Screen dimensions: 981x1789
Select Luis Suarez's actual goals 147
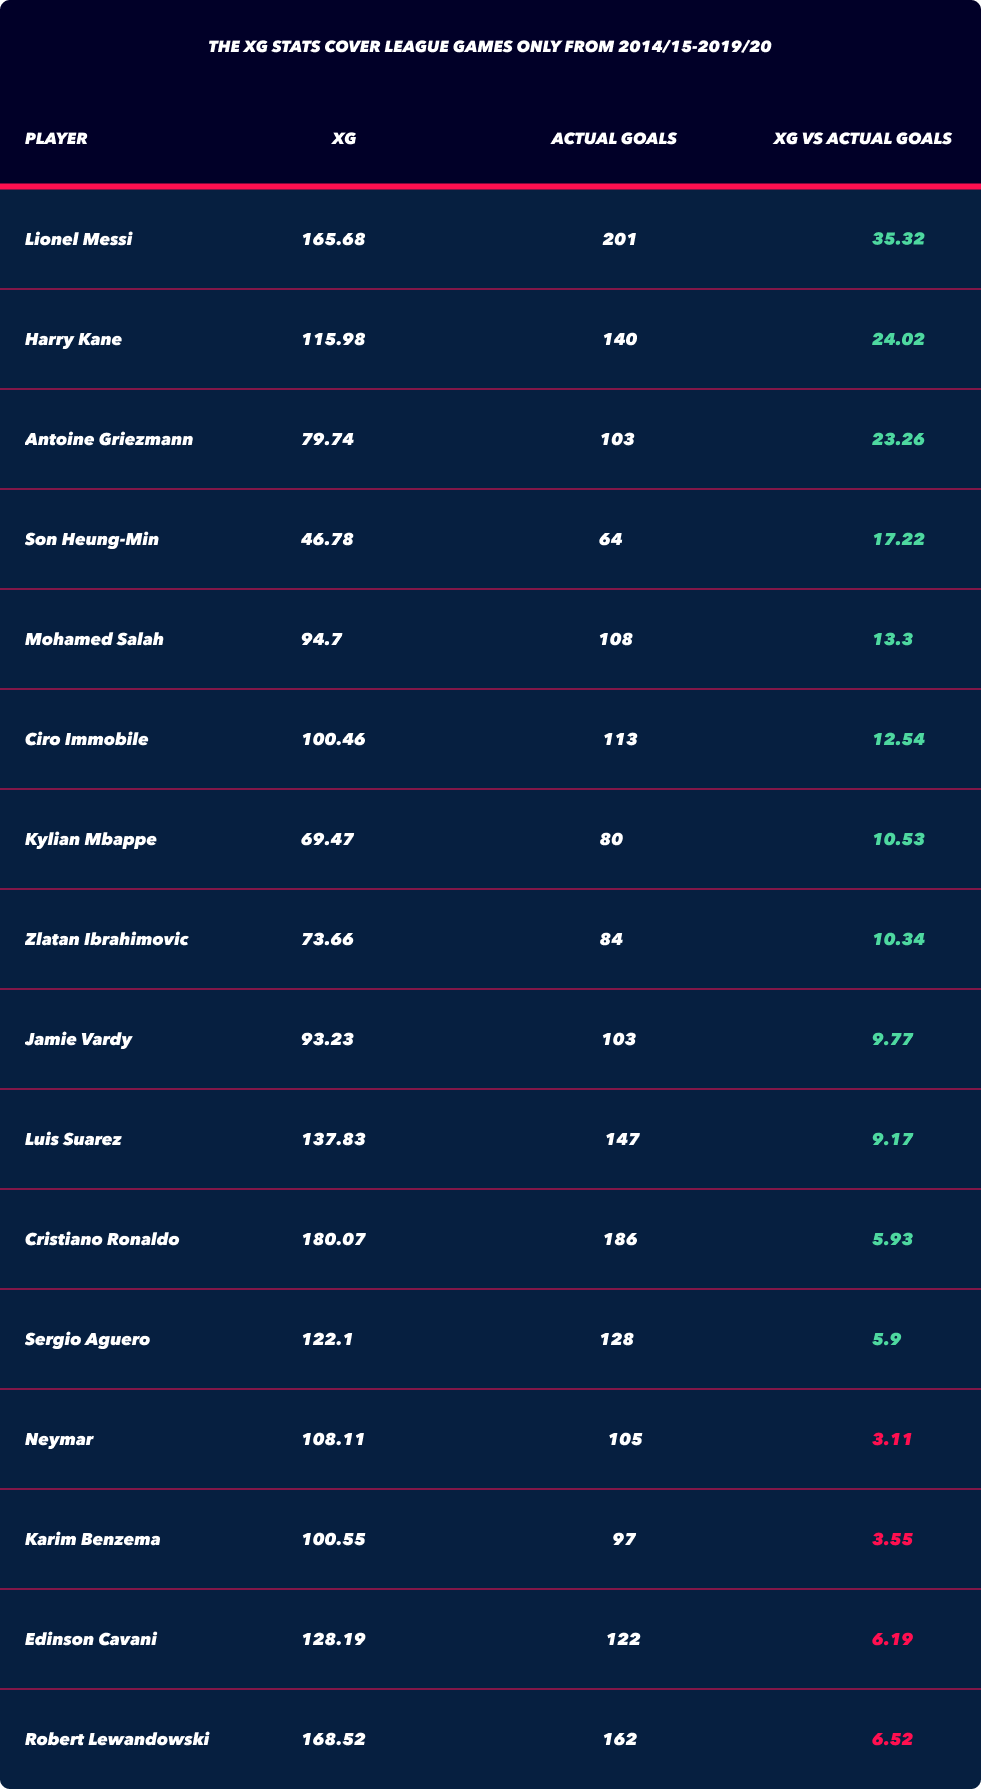[x=622, y=1139]
